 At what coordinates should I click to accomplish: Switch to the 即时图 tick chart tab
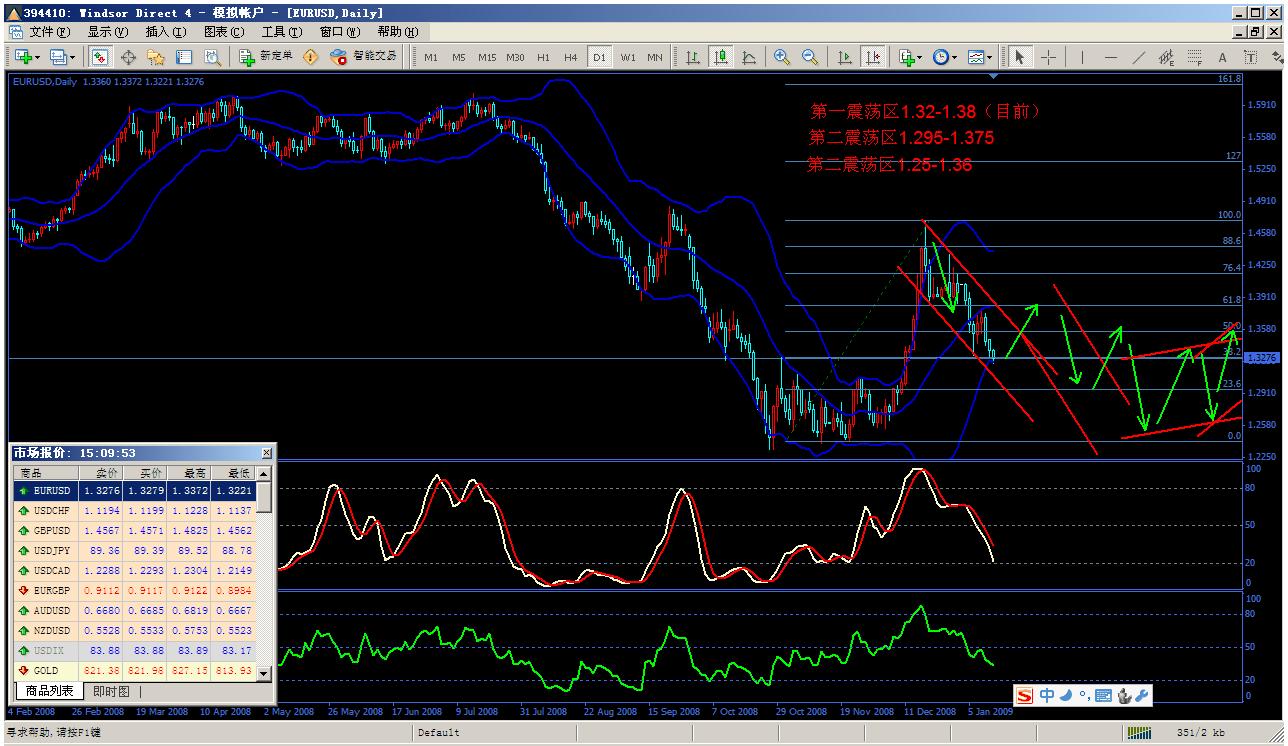(x=111, y=691)
